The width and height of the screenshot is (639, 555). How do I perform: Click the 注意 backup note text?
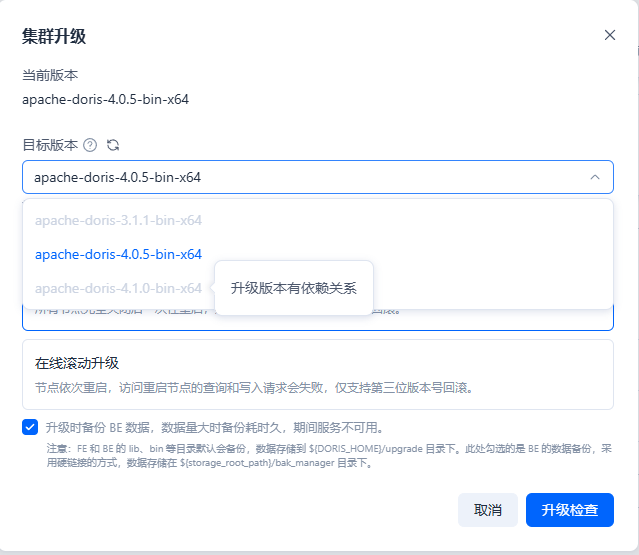pos(329,456)
